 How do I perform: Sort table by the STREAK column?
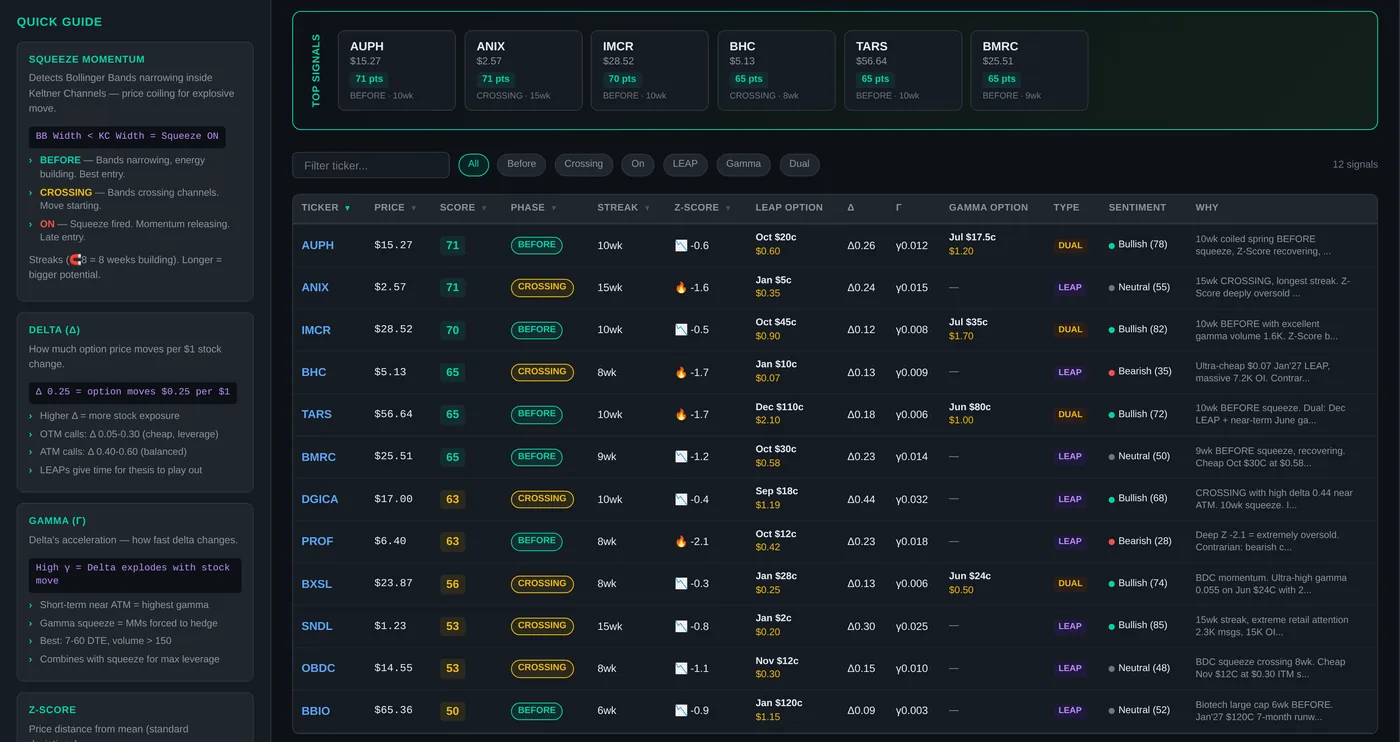(623, 208)
